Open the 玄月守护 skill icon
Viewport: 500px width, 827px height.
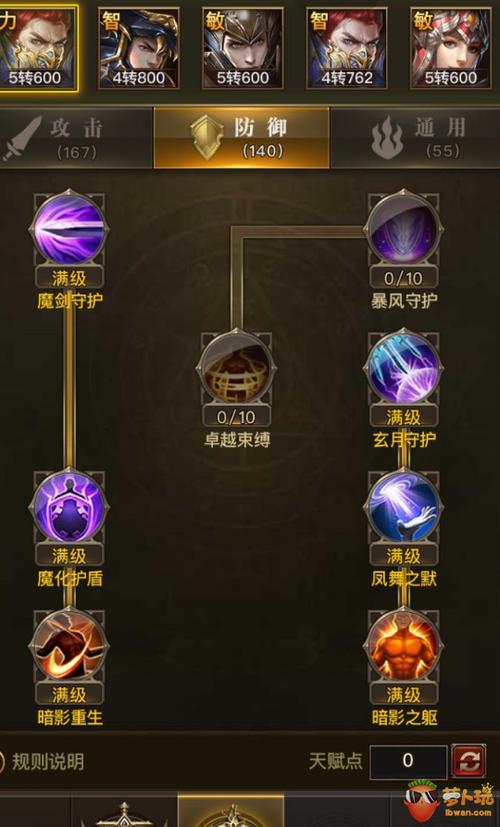pyautogui.click(x=403, y=367)
